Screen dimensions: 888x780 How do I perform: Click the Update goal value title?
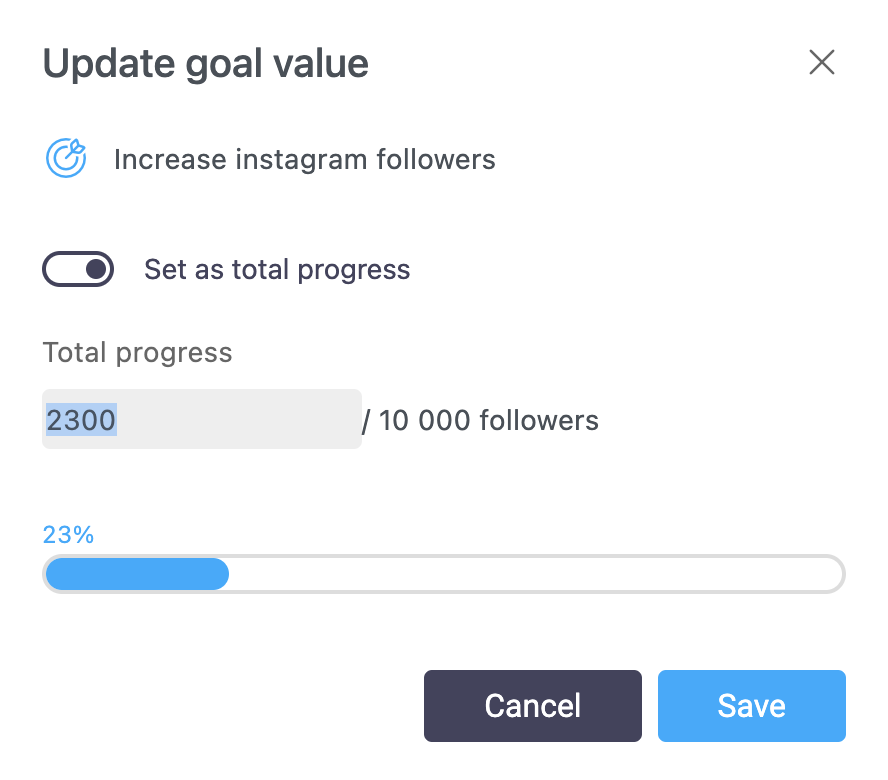205,64
